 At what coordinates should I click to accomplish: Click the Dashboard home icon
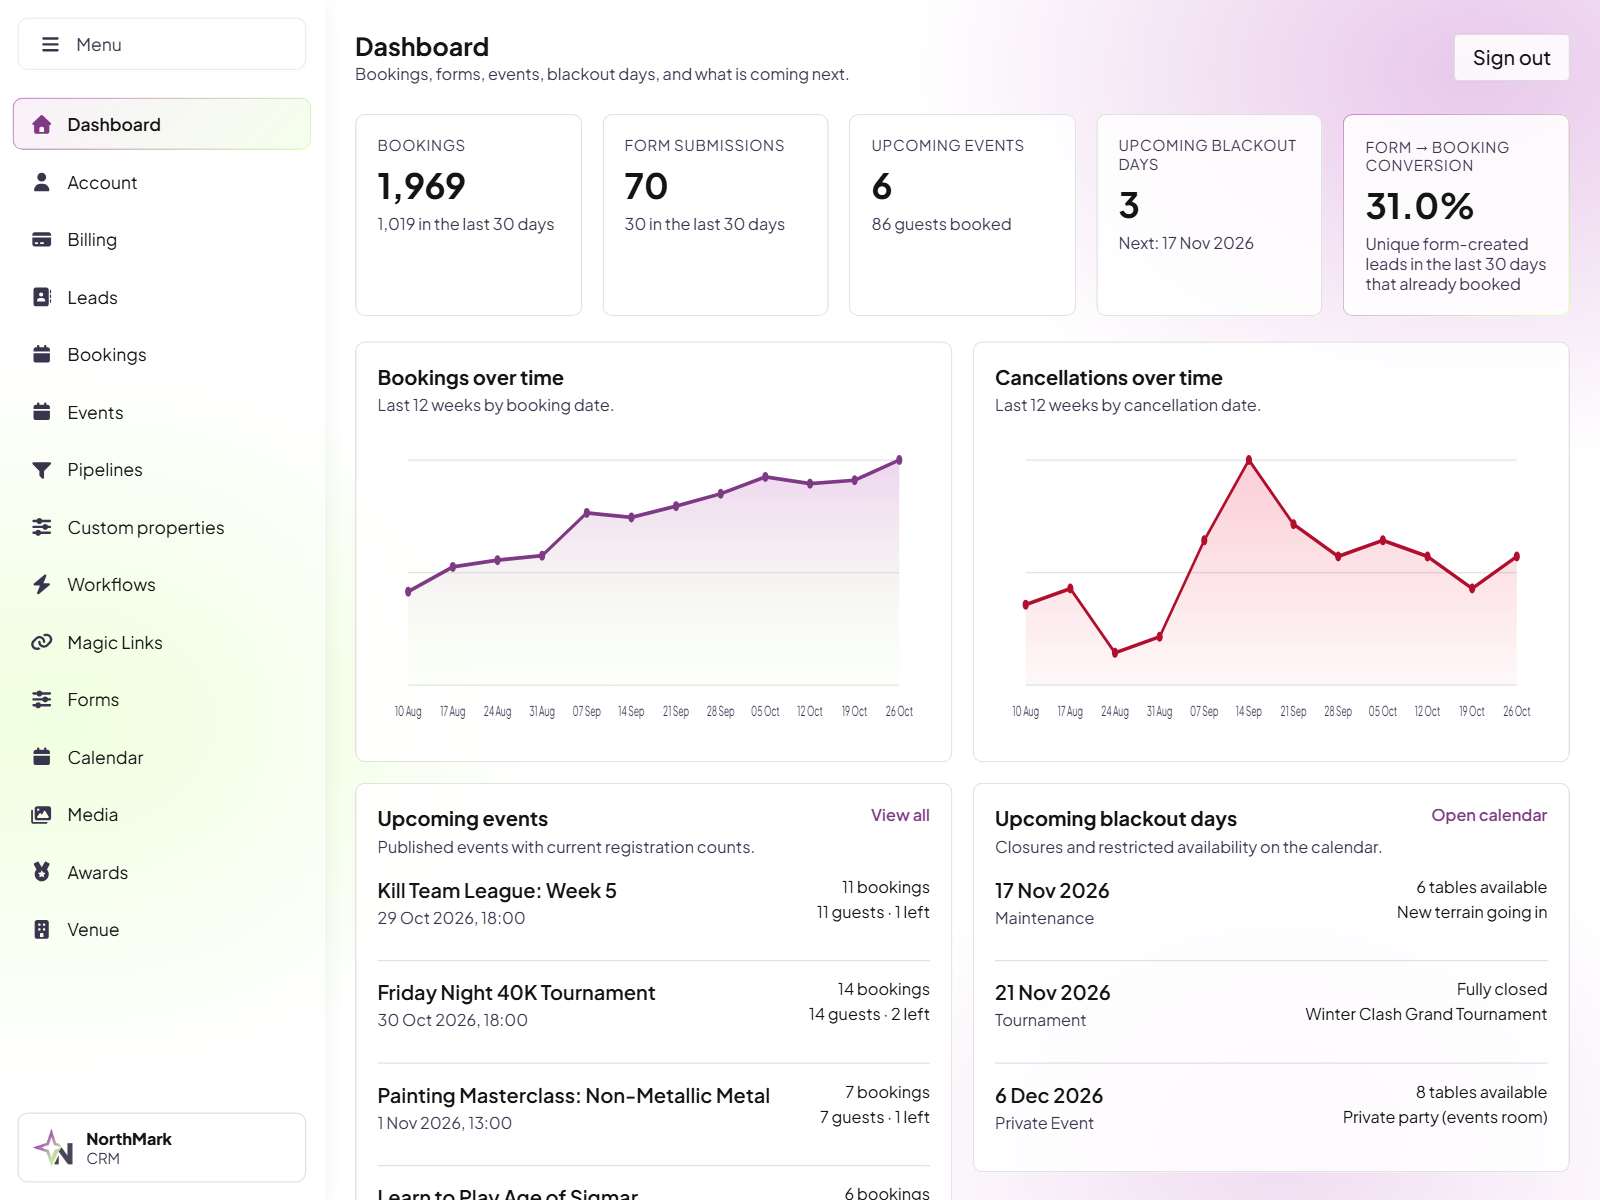(41, 124)
